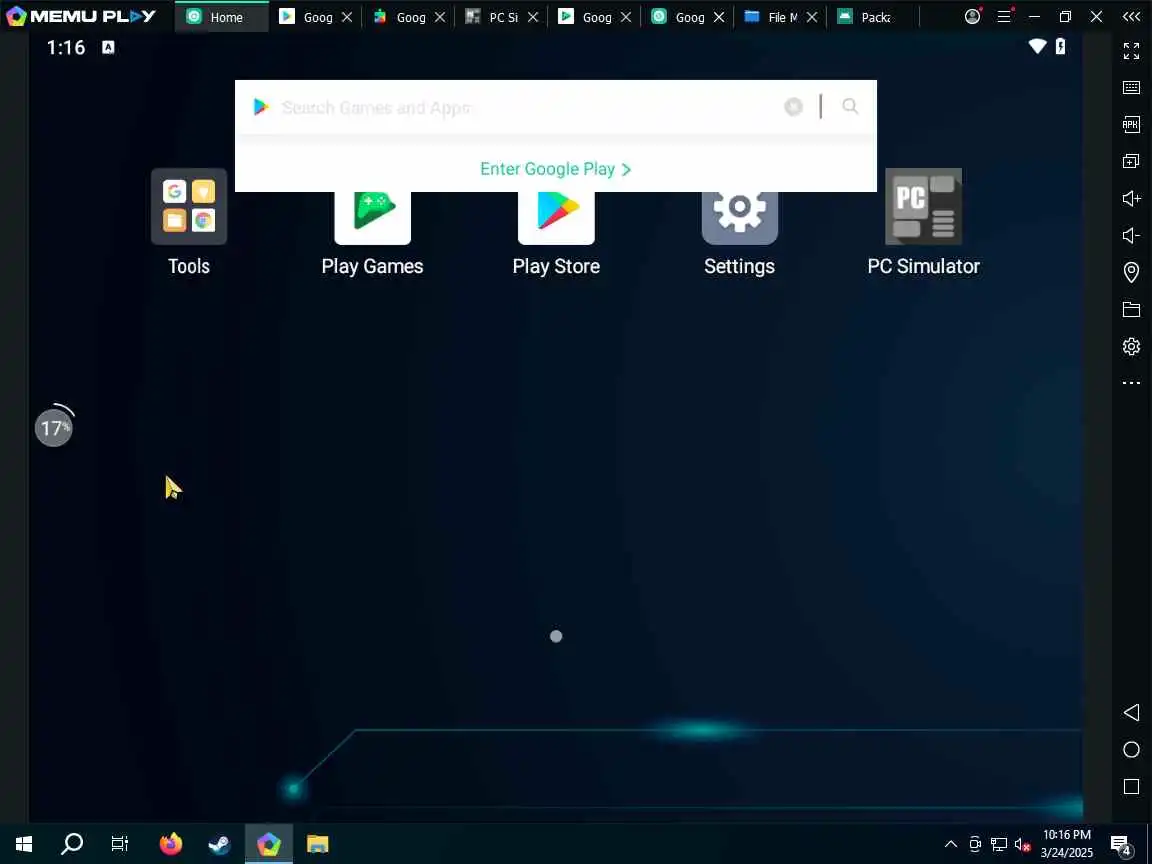Tap the Android back triangle button
1152x864 pixels.
pos(1131,712)
